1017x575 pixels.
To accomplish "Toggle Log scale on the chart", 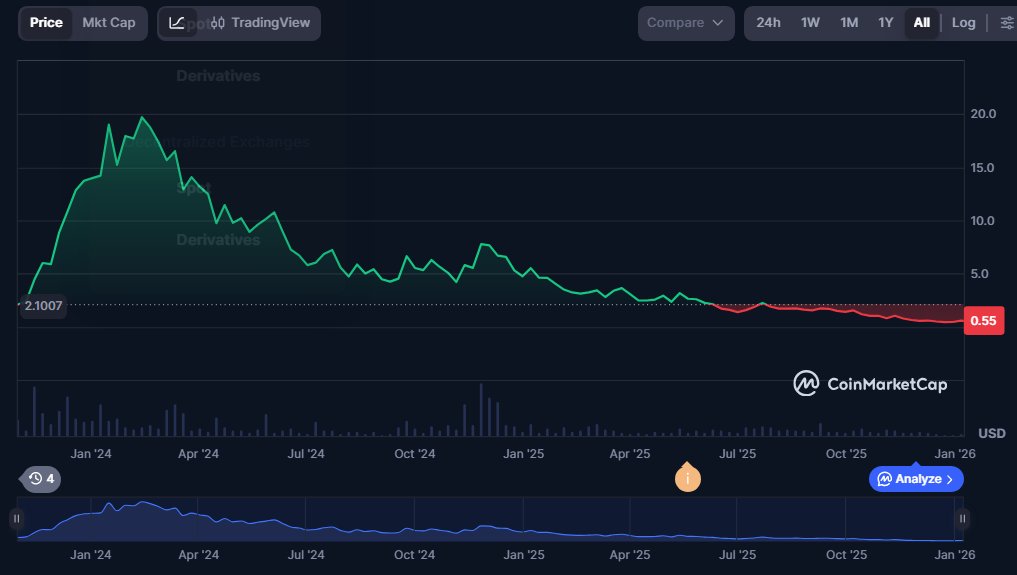I will coord(963,23).
